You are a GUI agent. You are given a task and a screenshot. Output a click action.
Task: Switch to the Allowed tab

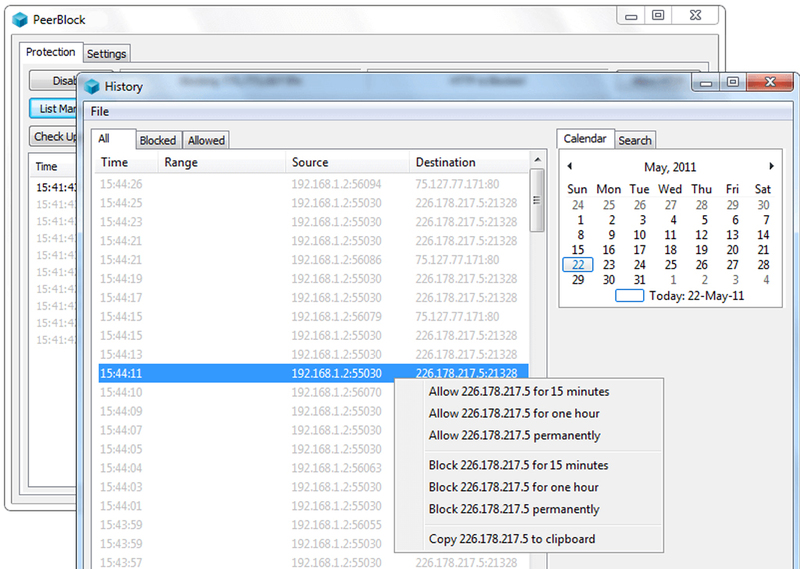[x=206, y=140]
